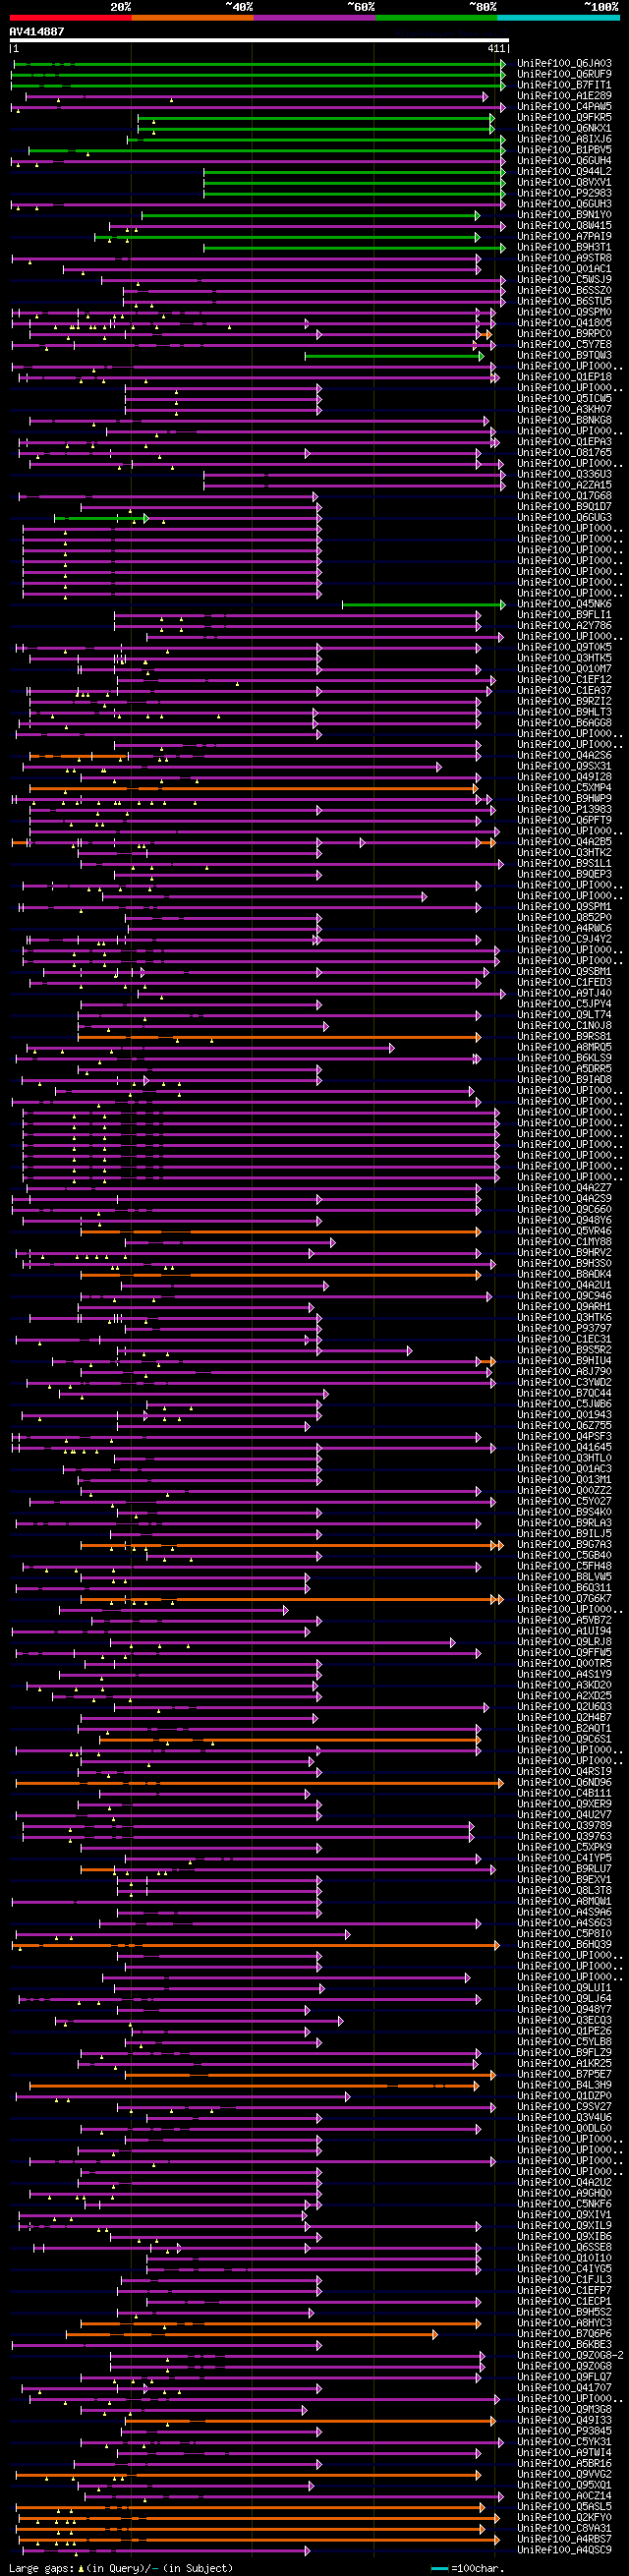Screen dimensions: 629x2576
Task: Open hit UniRef100_C5WSJ9
Action: (x=564, y=280)
